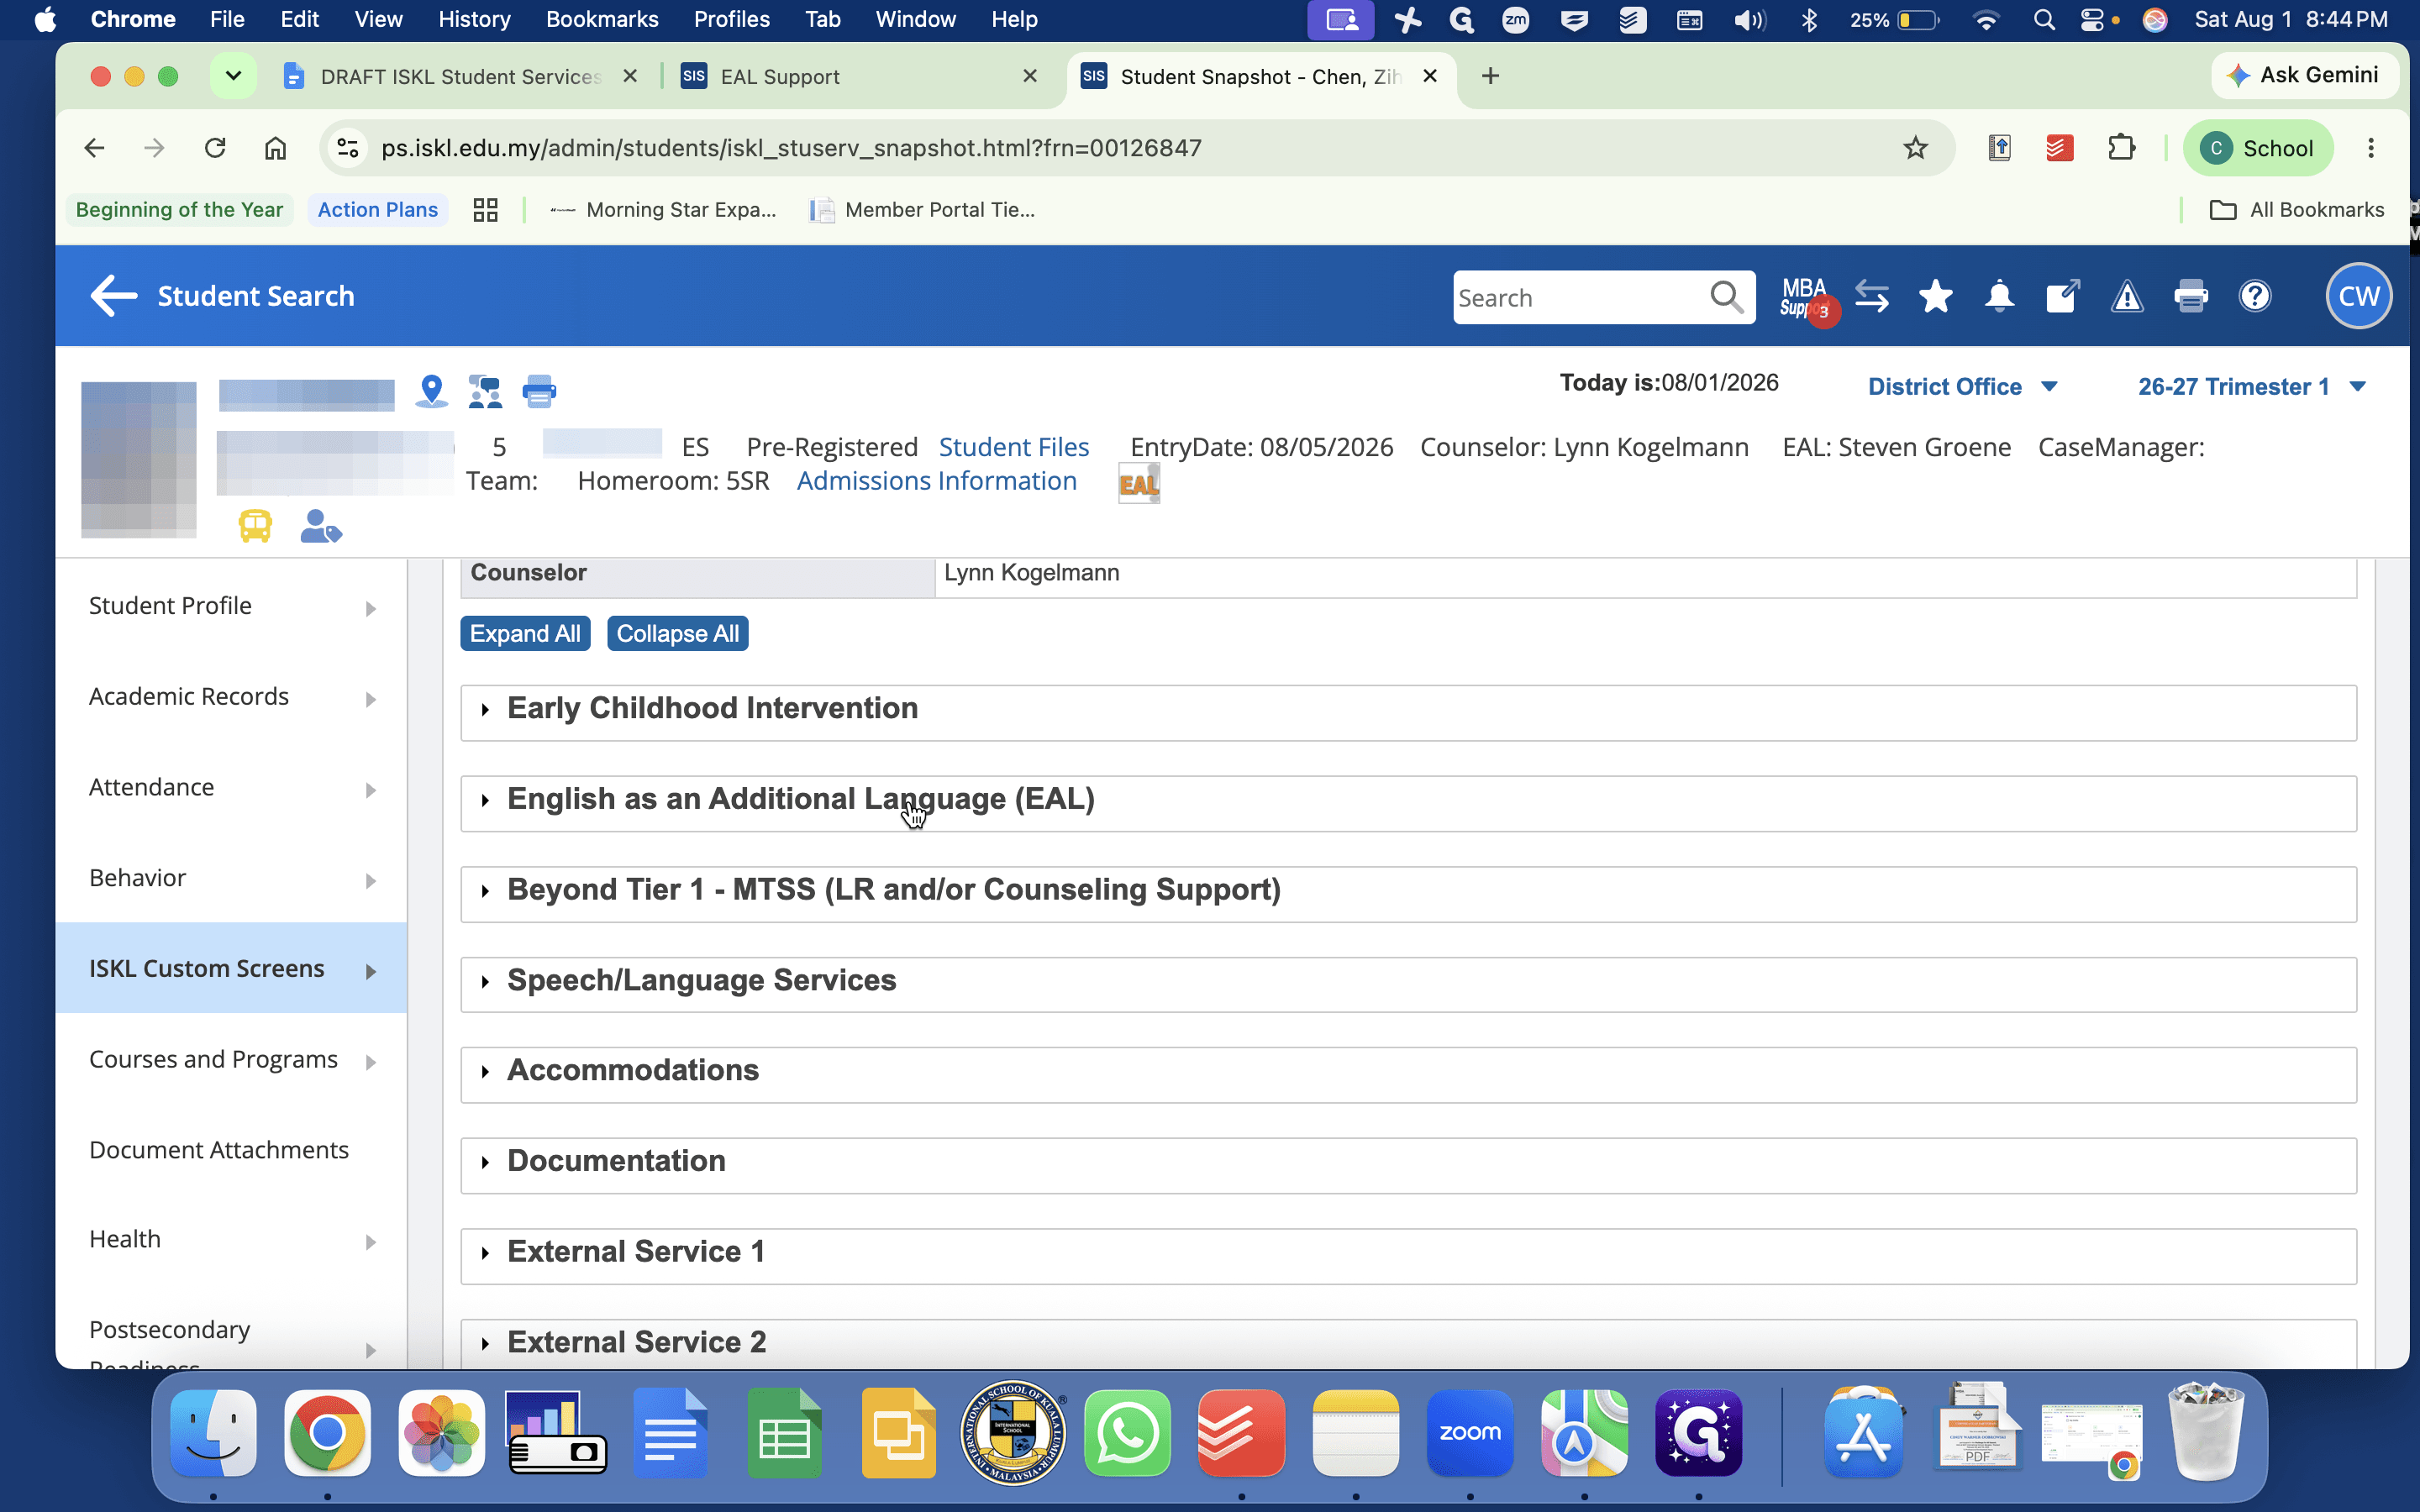Open WhatsApp from the dock
The height and width of the screenshot is (1512, 2420).
(1128, 1432)
